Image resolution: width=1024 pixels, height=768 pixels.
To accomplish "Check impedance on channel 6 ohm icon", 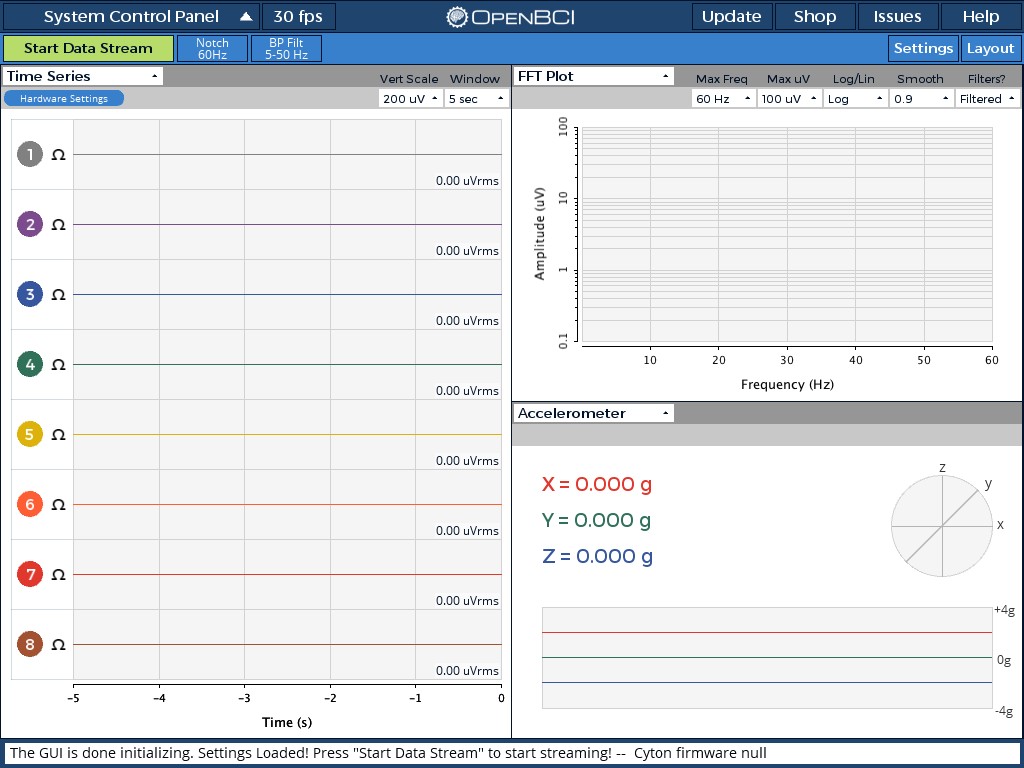I will (58, 504).
